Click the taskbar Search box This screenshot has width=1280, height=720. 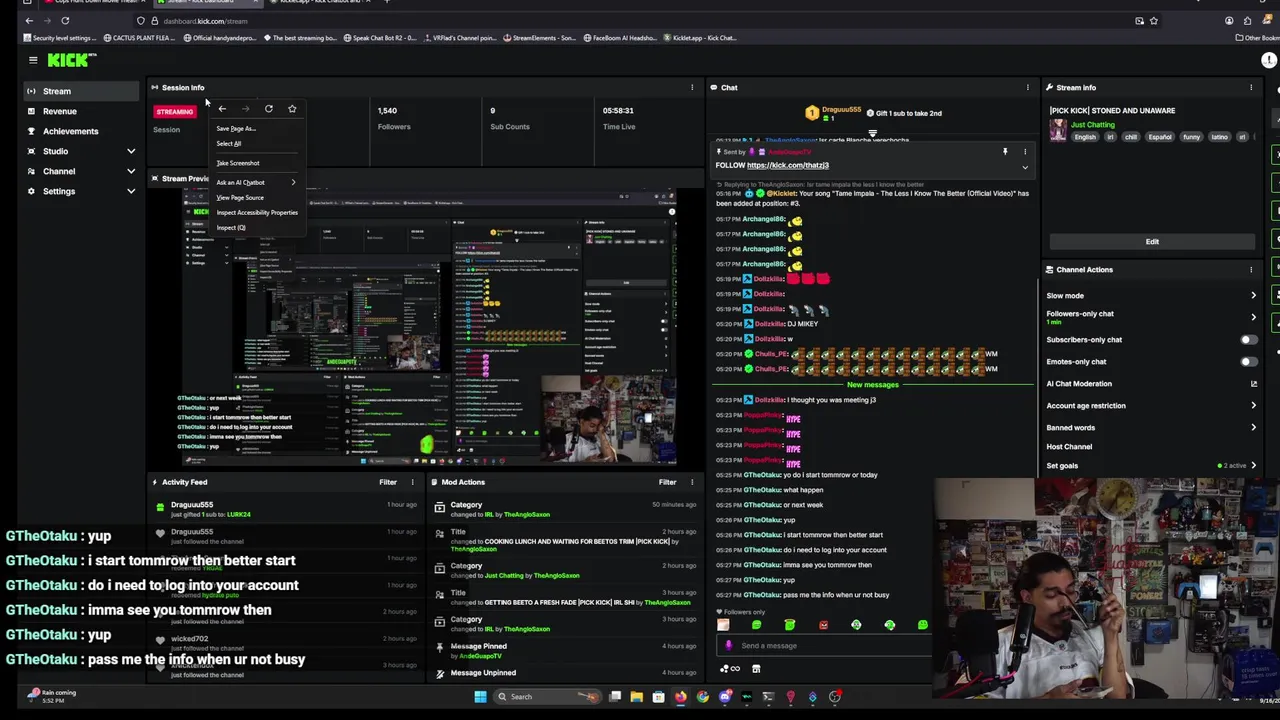point(549,696)
